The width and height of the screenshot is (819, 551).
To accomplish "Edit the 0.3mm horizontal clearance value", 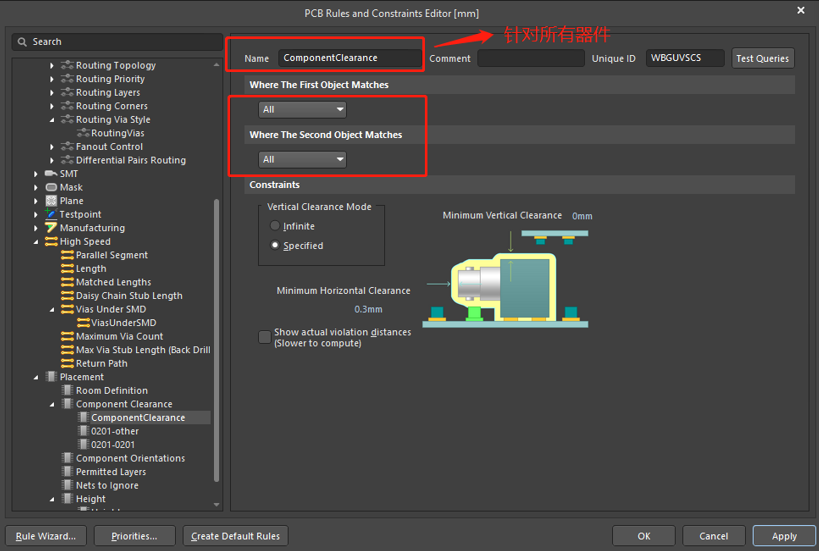I will (368, 309).
